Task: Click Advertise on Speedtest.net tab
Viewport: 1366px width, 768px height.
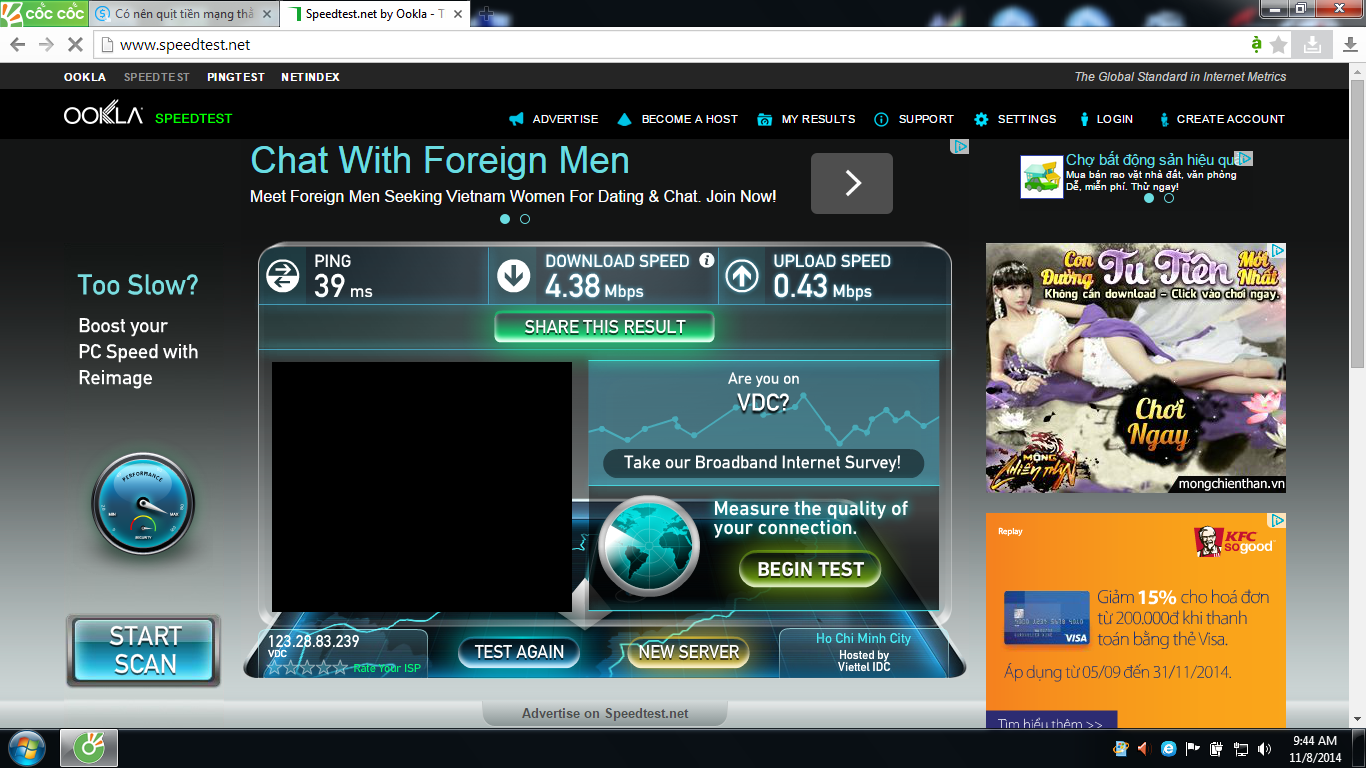Action: pos(605,713)
